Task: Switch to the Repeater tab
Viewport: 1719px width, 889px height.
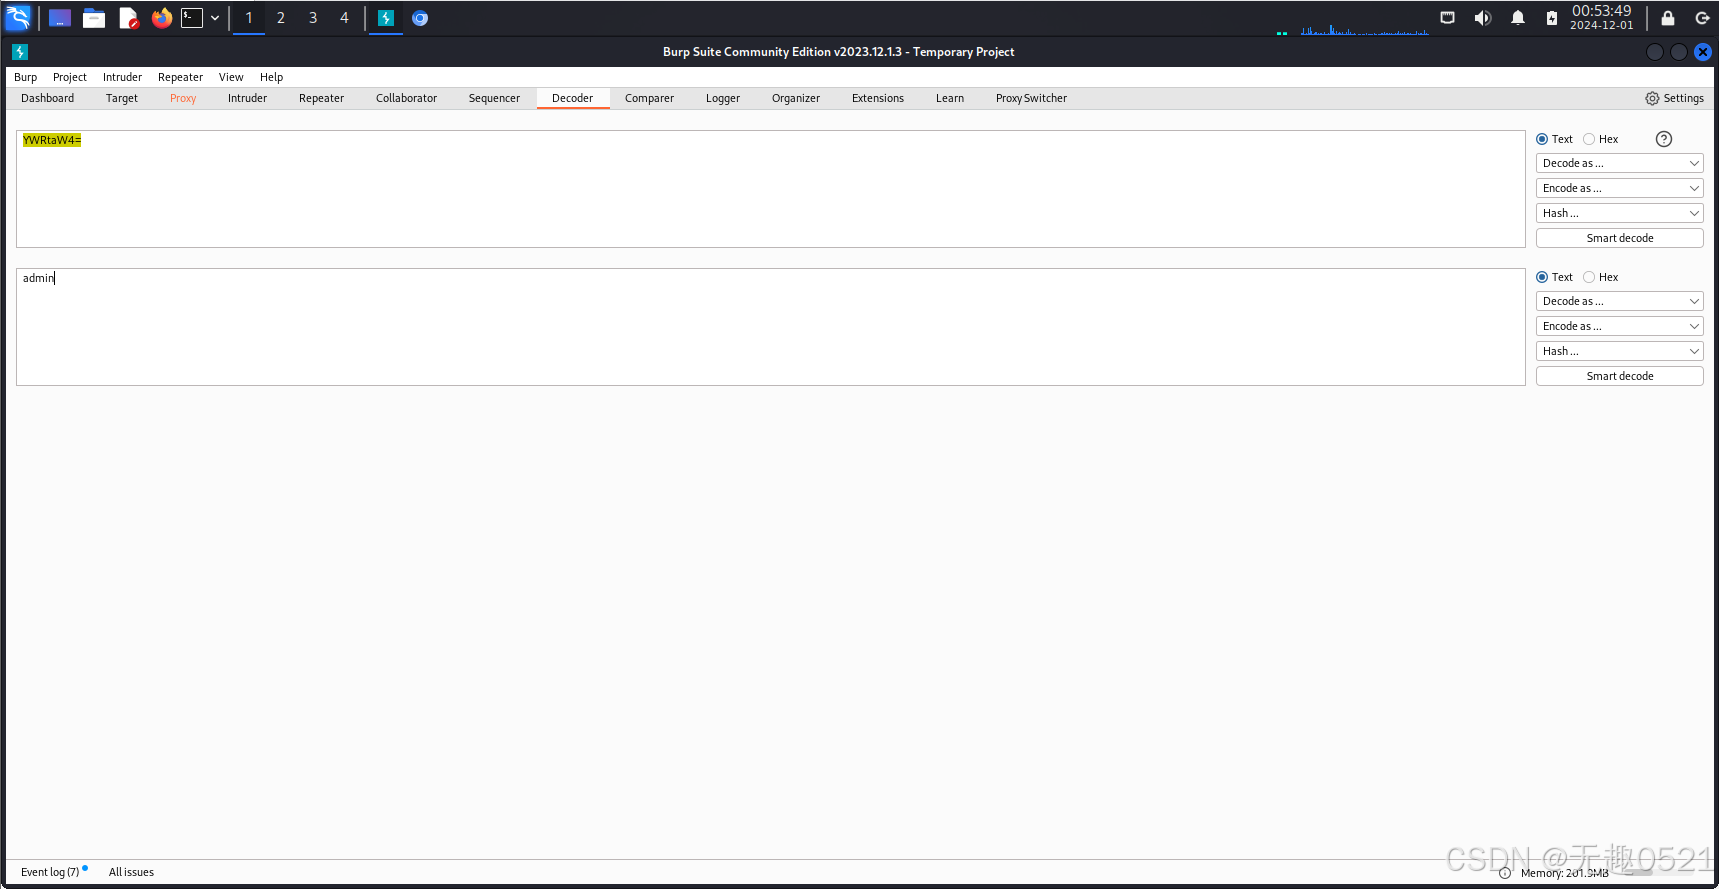Action: coord(321,98)
